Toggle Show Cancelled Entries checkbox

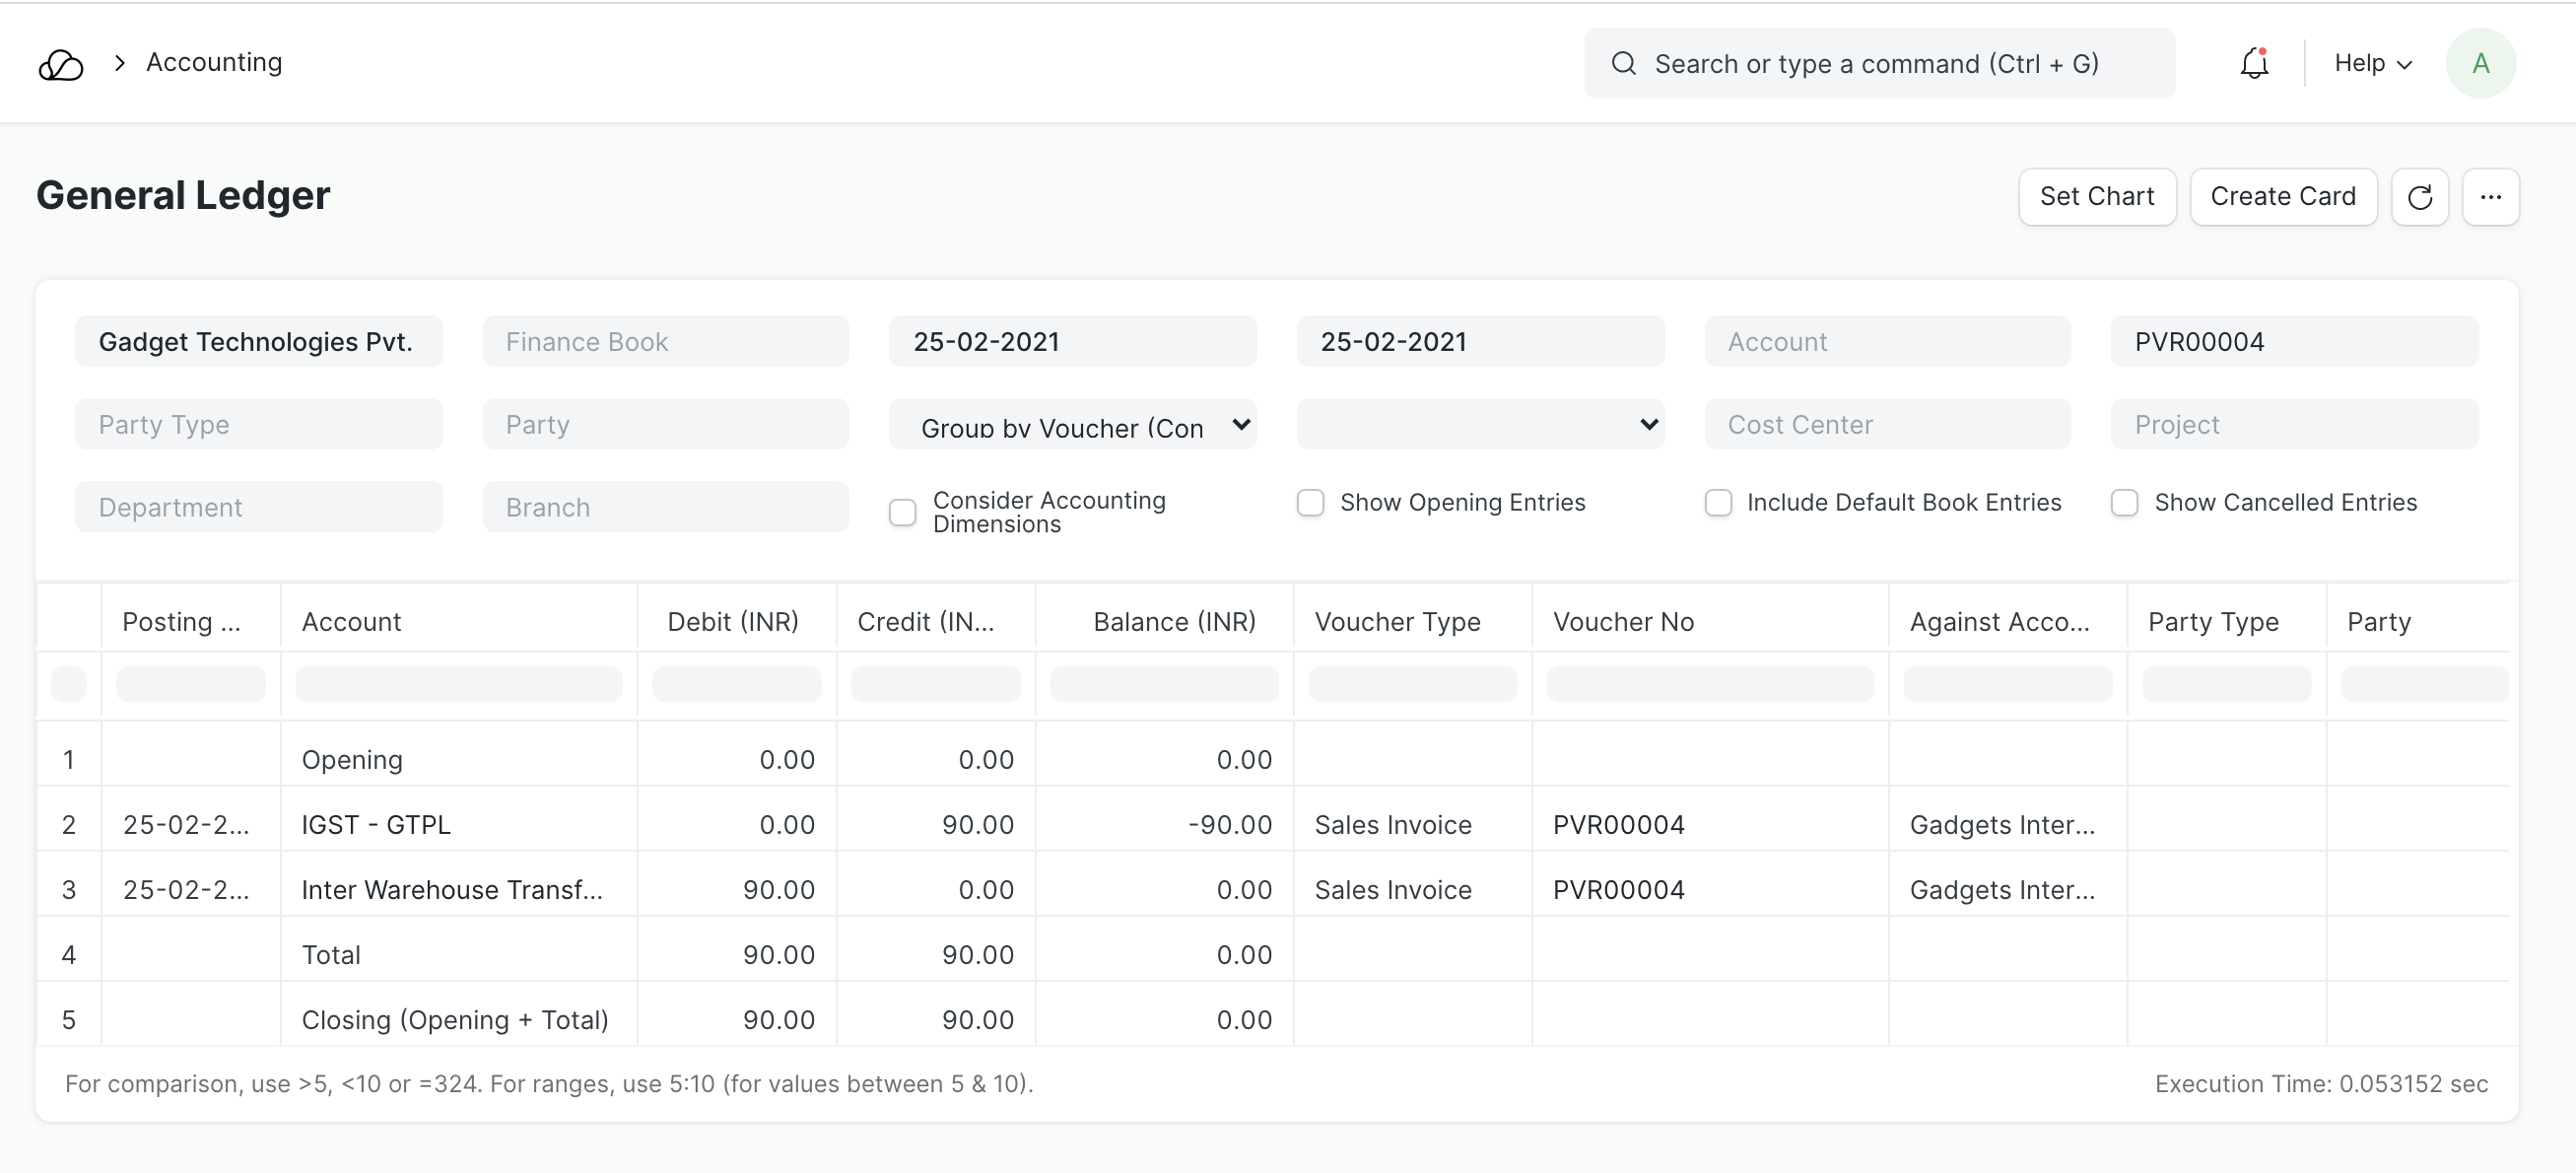[x=2125, y=503]
